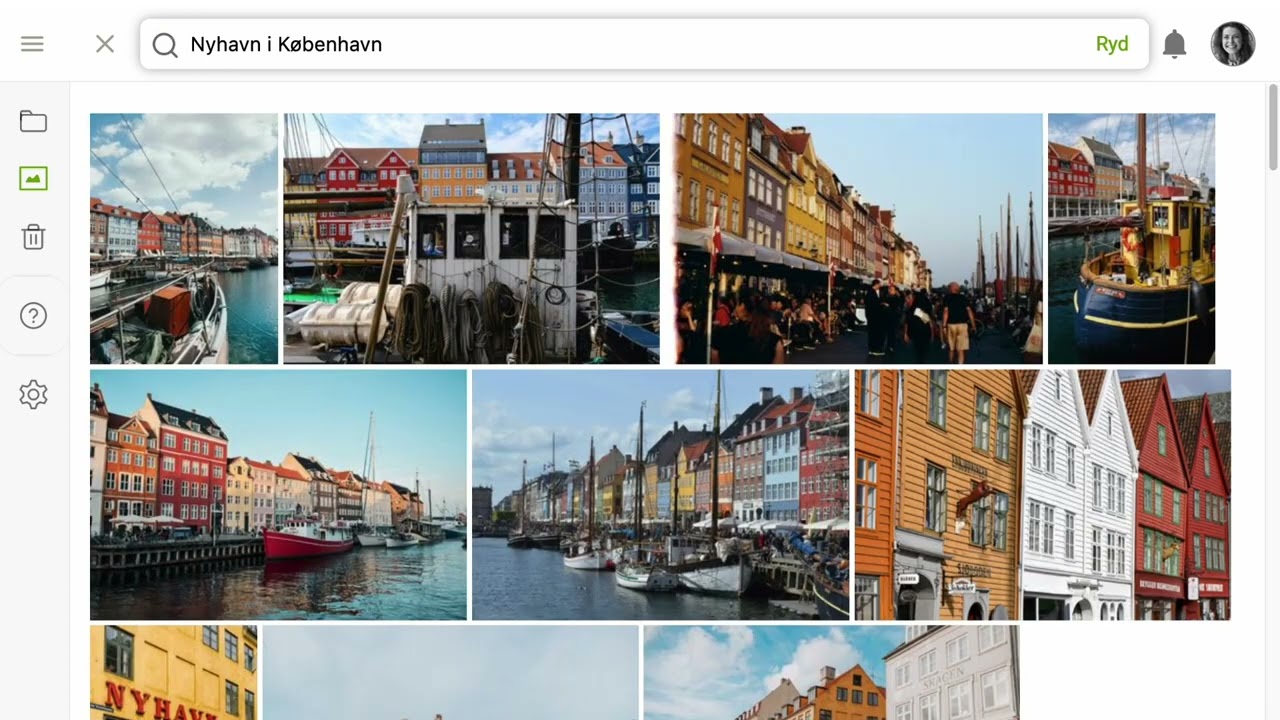The width and height of the screenshot is (1280, 720).
Task: Open Help via the question mark icon
Action: click(33, 316)
